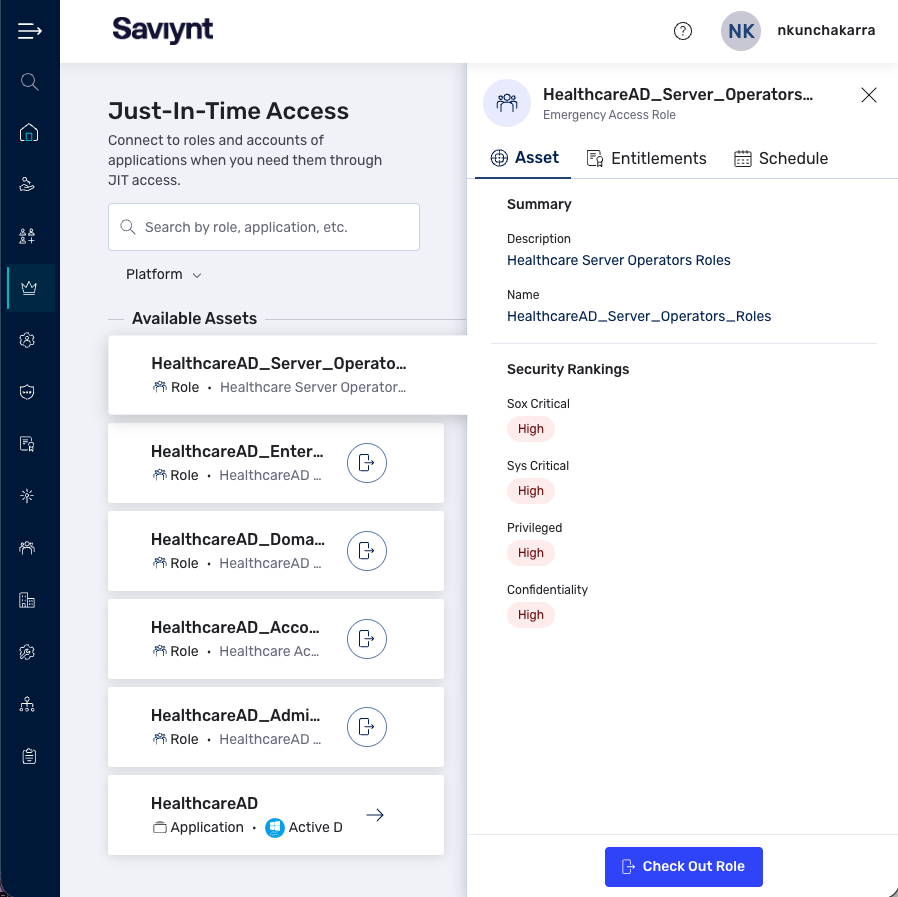This screenshot has width=898, height=897.
Task: Check out HealthcareAD_Admi role icon
Action: pyautogui.click(x=367, y=727)
